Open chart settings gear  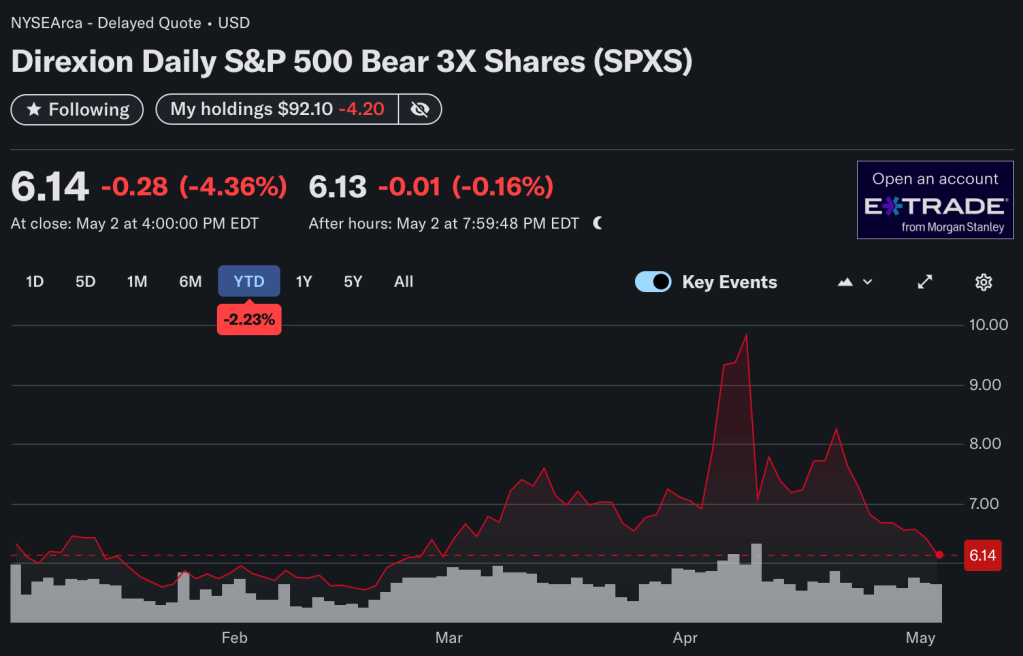[x=983, y=282]
